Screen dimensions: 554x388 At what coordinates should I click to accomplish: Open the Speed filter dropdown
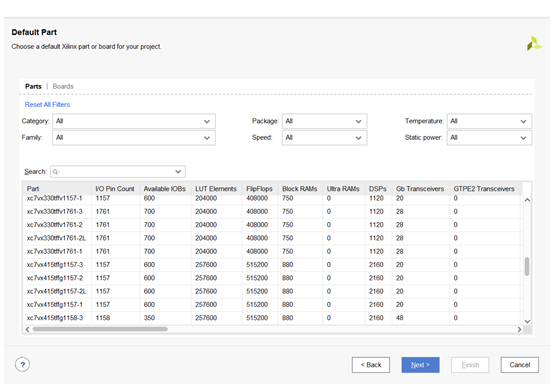324,138
